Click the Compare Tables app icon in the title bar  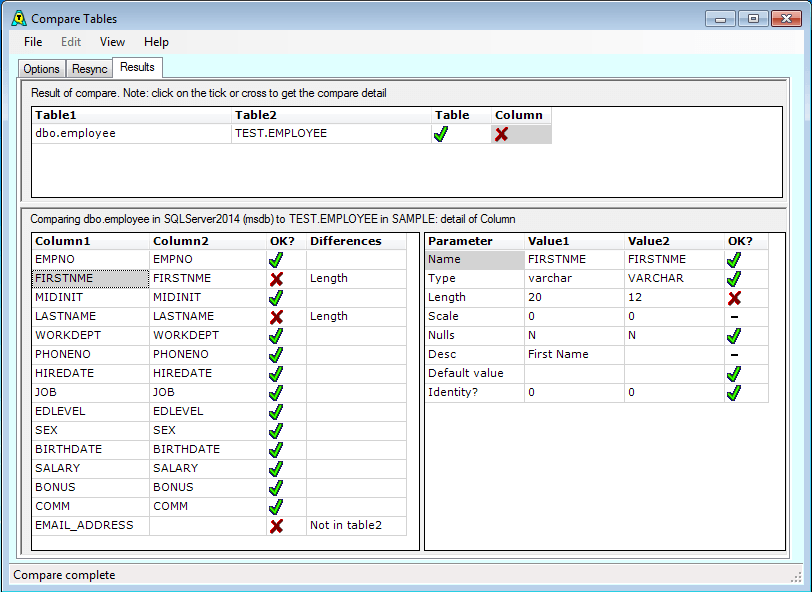pyautogui.click(x=19, y=18)
